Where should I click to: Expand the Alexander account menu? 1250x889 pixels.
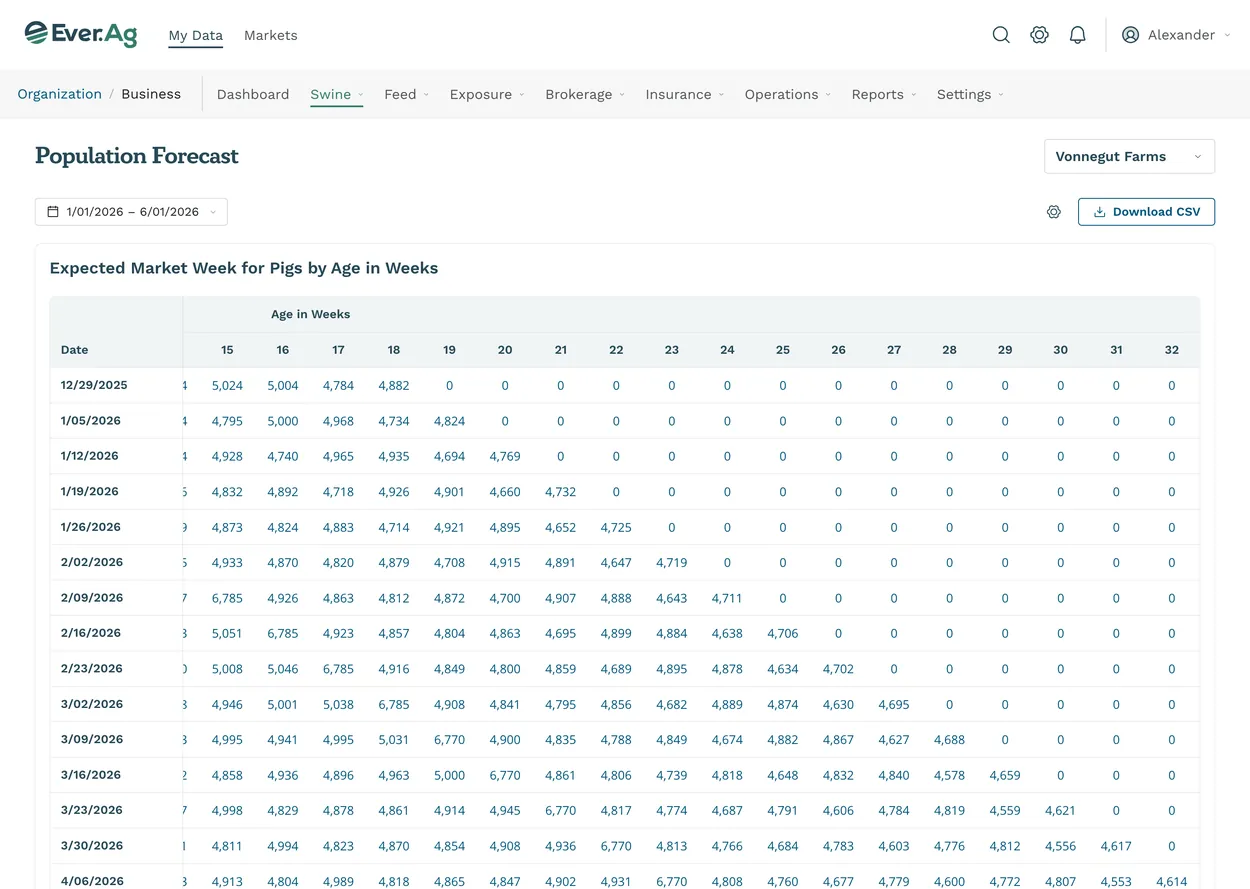1177,35
